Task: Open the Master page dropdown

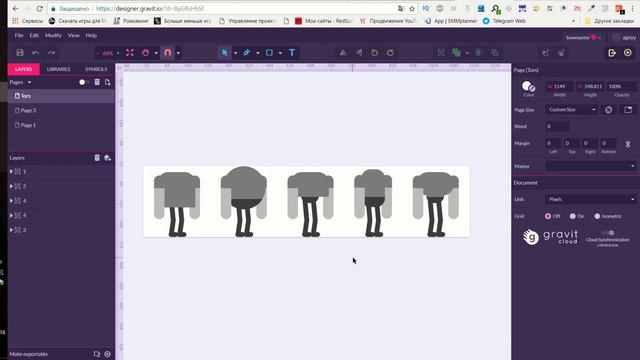Action: pos(591,166)
